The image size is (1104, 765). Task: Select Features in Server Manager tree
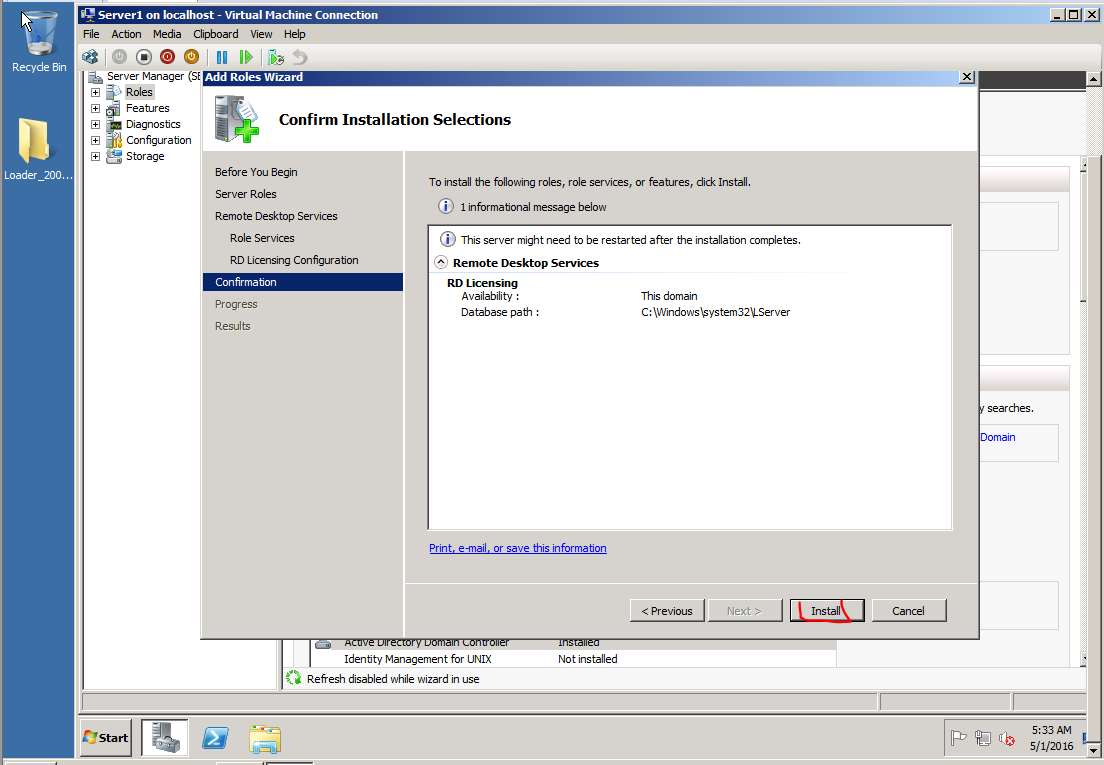coord(147,108)
